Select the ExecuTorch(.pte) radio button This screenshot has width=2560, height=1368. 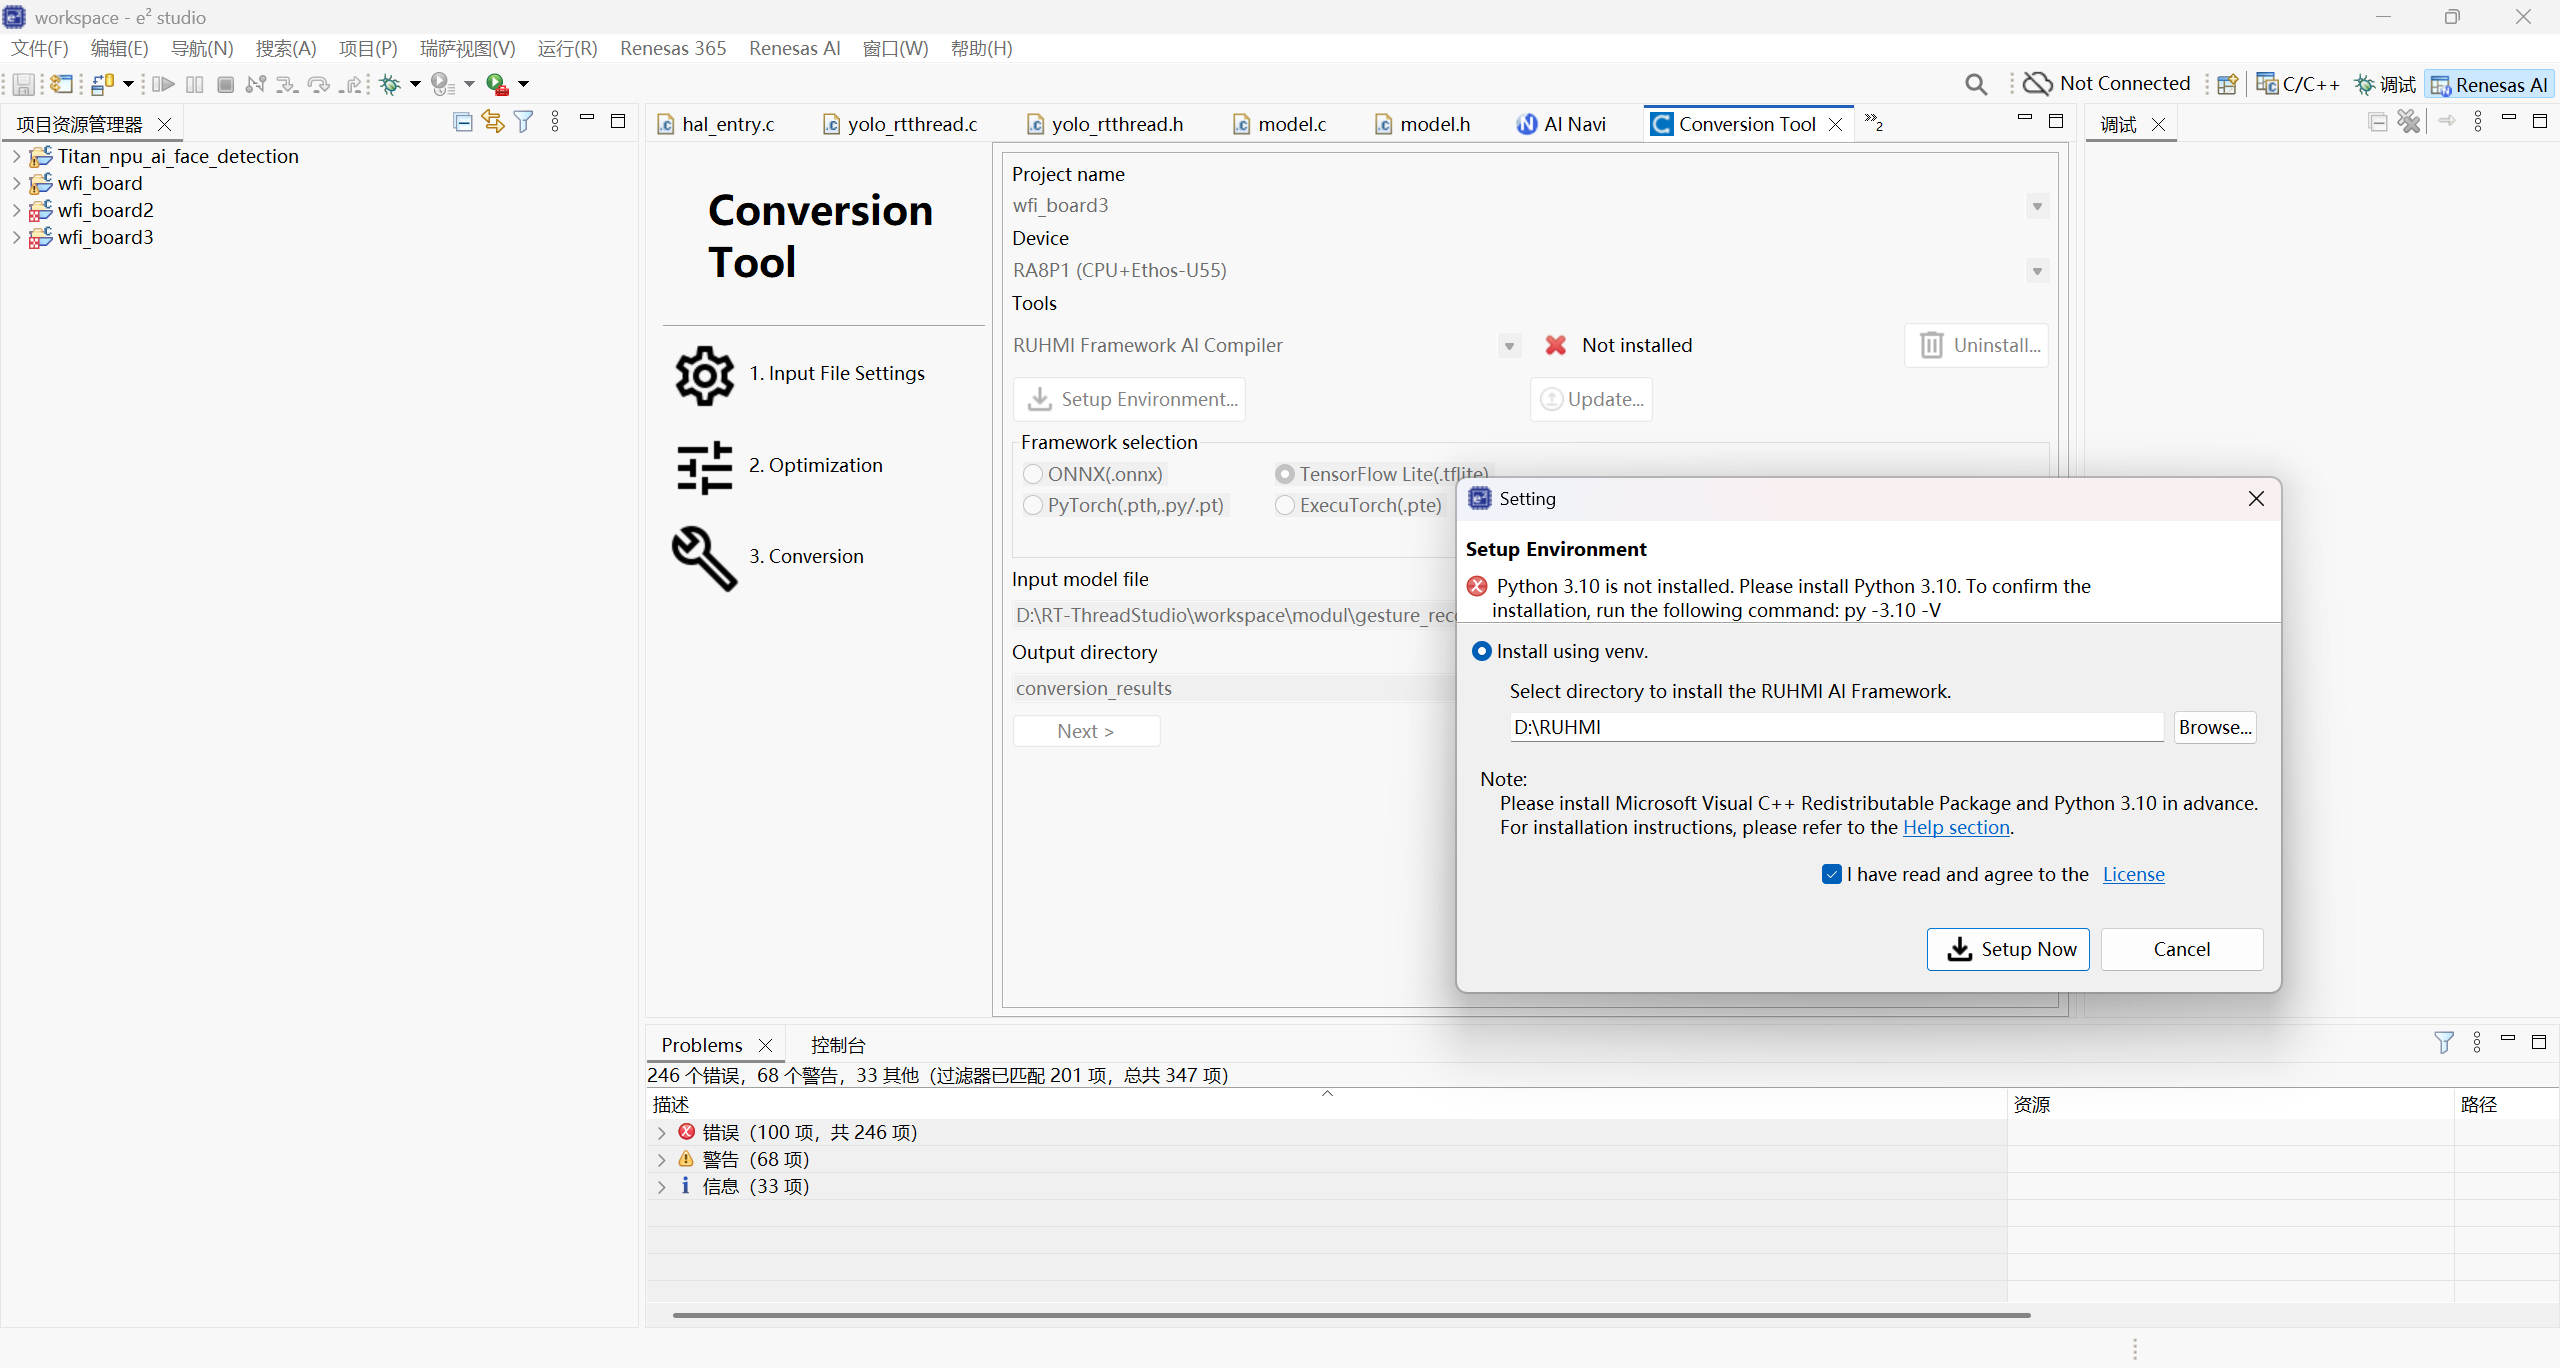(x=1285, y=505)
